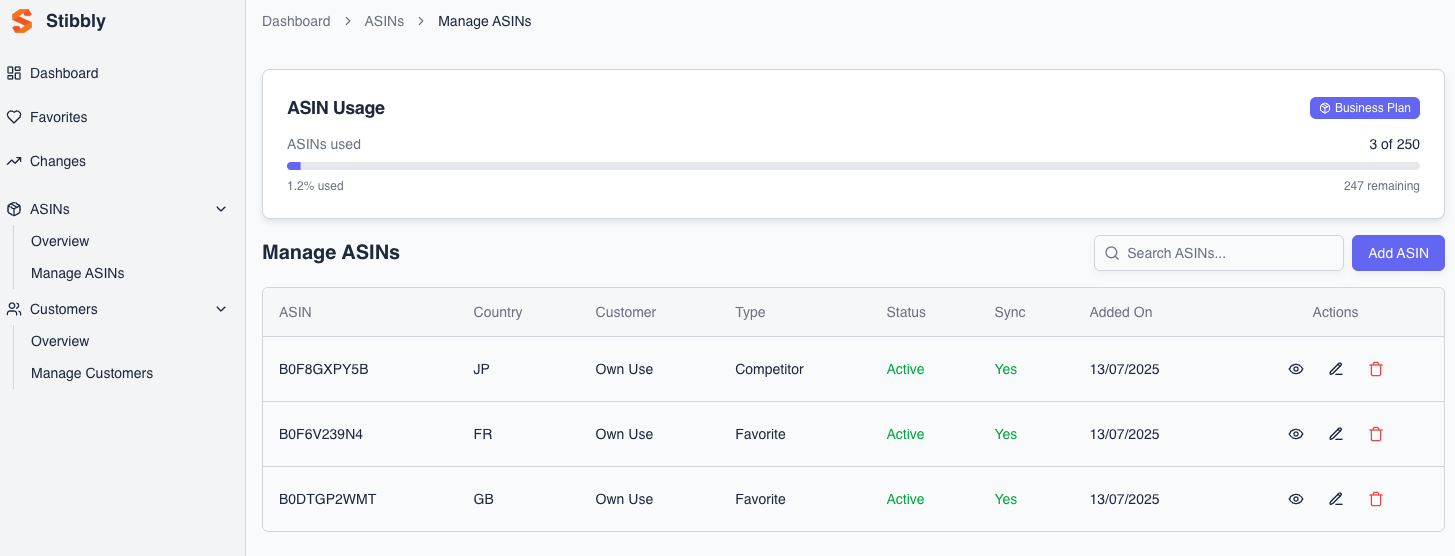The width and height of the screenshot is (1455, 556).
Task: Edit ASIN B0DTGP2WMT with pencil icon
Action: 1336,499
